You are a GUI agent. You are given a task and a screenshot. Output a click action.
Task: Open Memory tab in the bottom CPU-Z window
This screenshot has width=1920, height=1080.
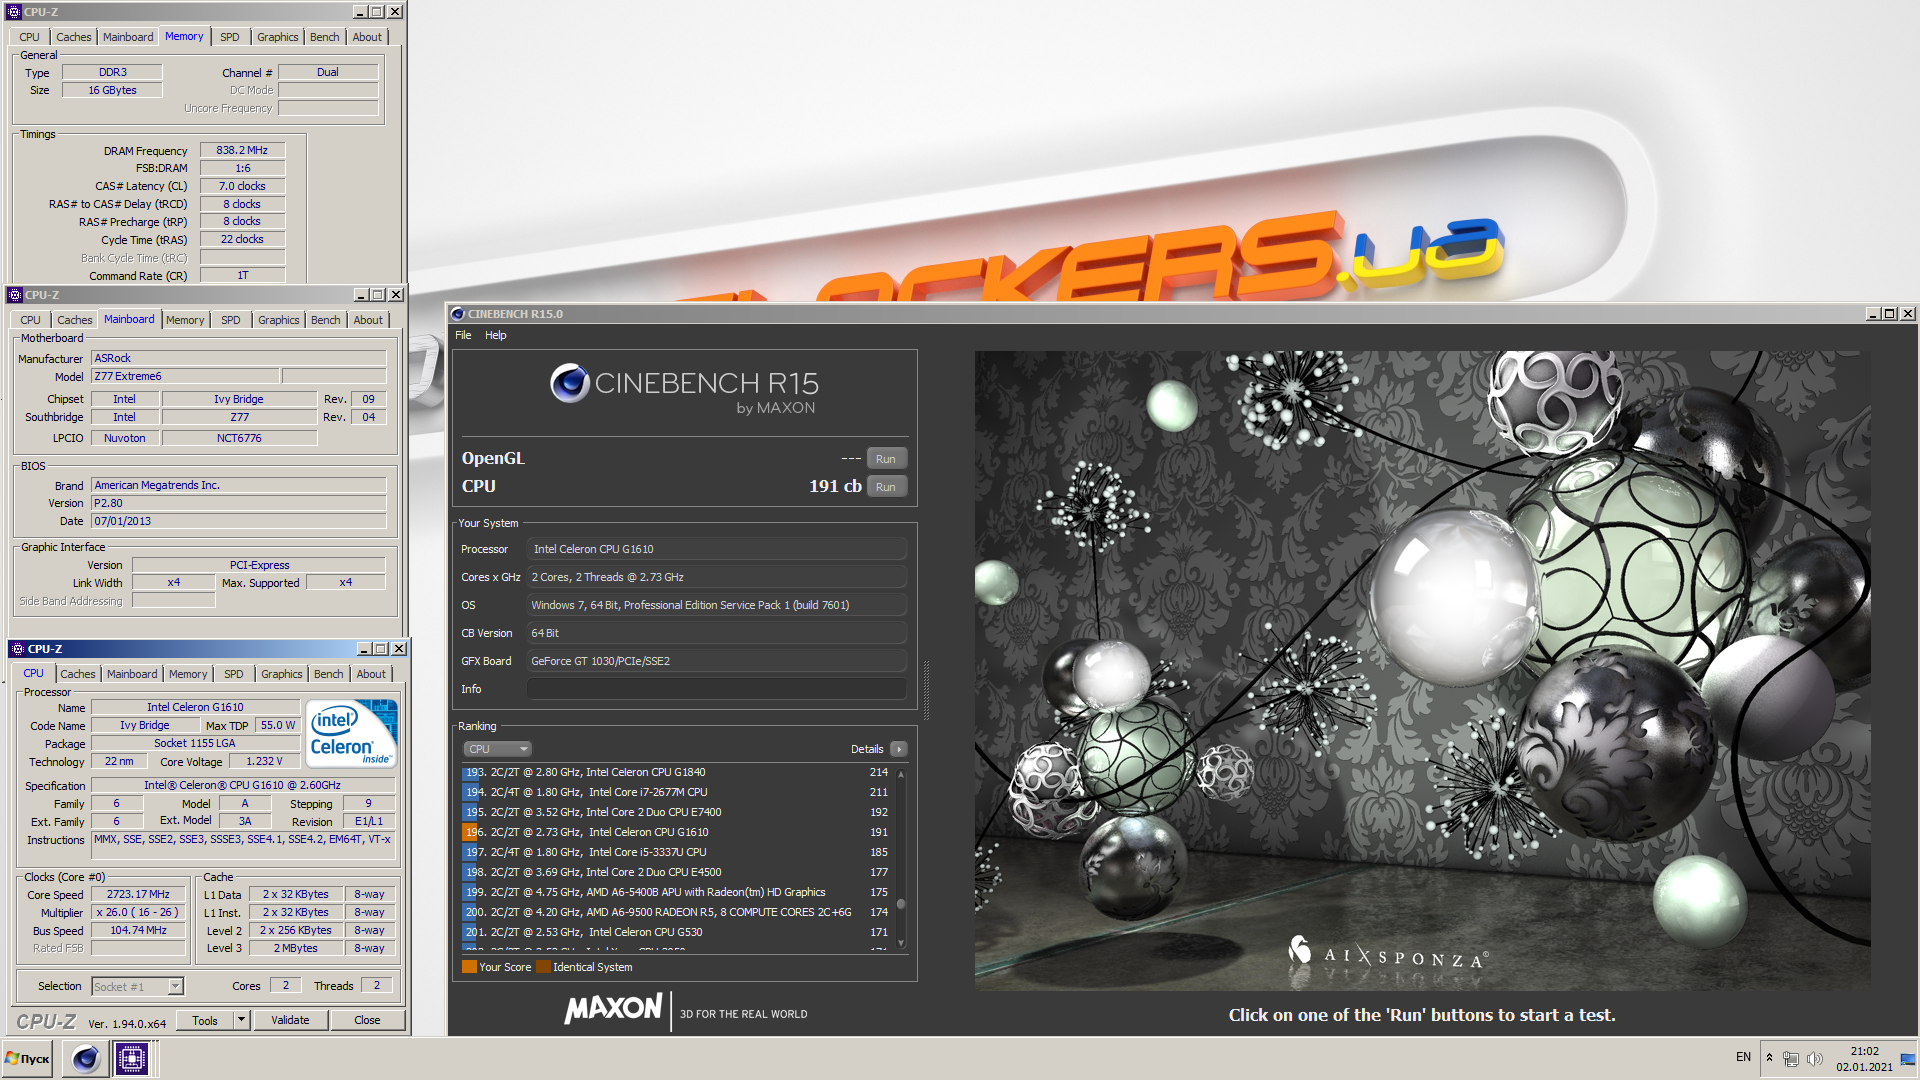(188, 674)
